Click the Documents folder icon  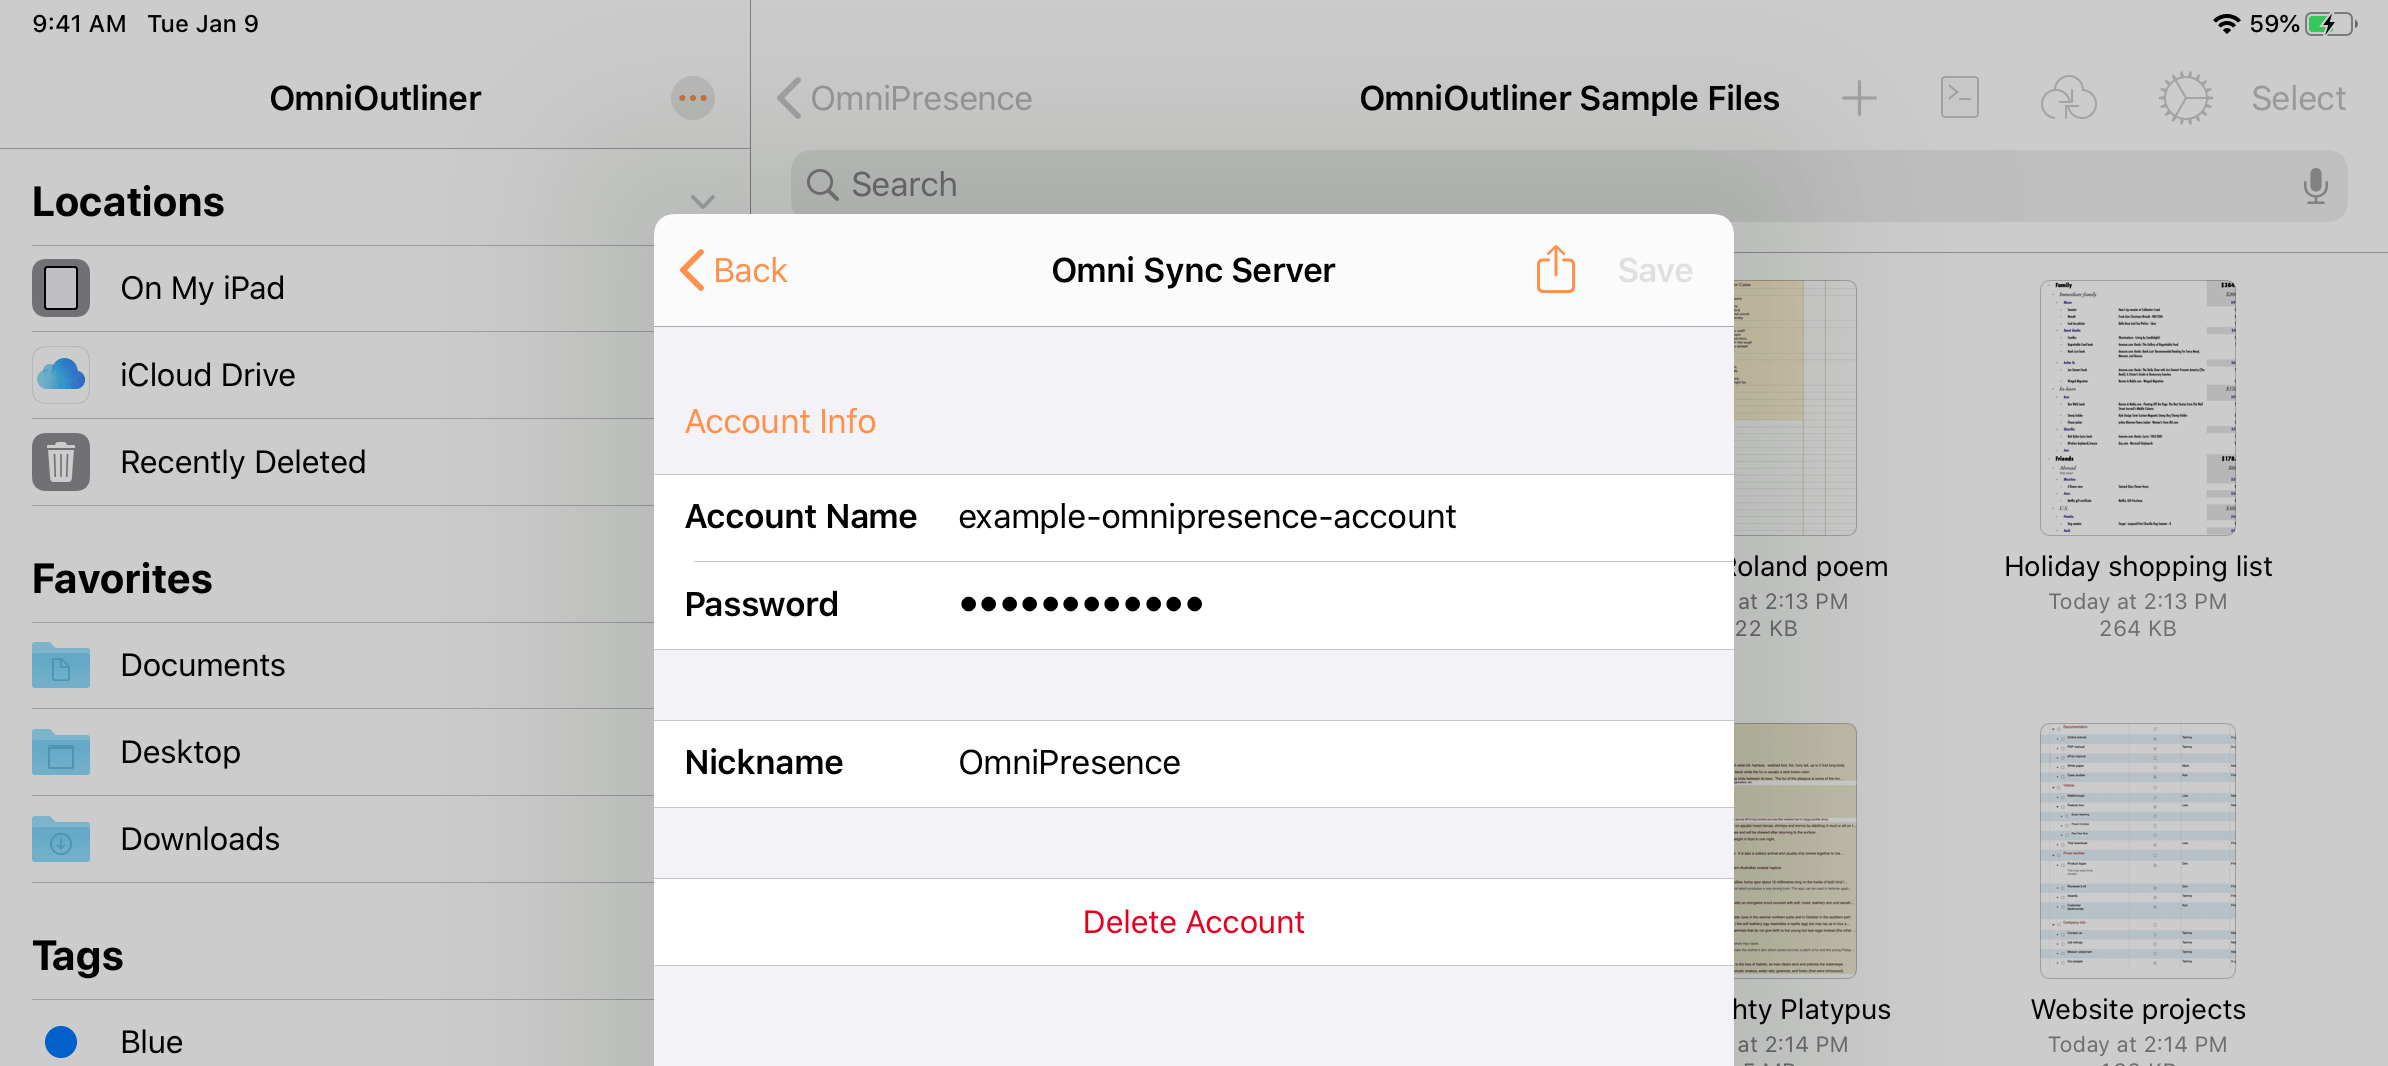[x=61, y=665]
